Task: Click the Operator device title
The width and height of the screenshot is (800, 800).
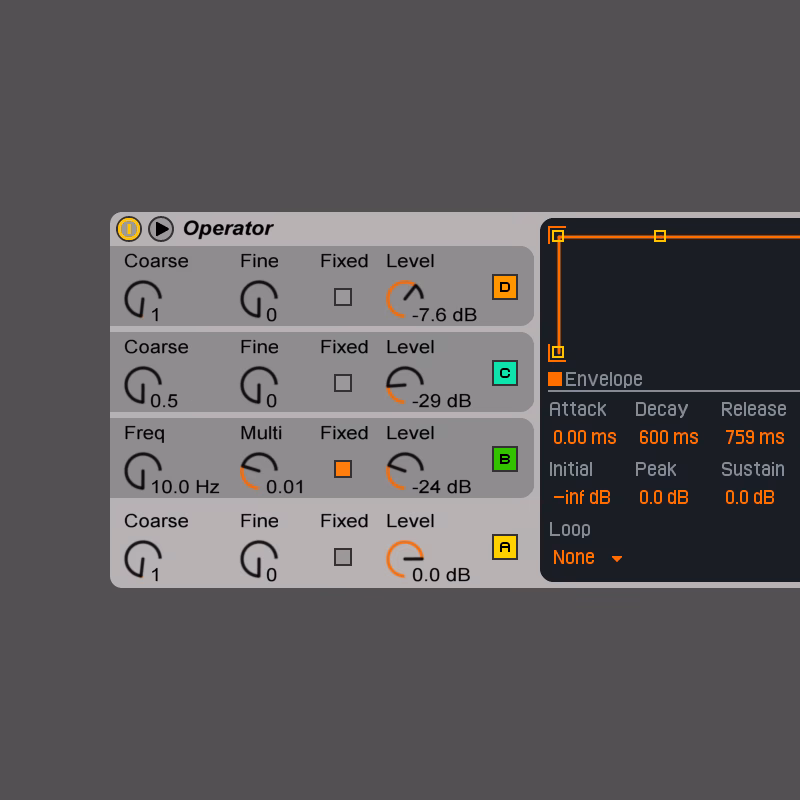Action: tap(228, 228)
